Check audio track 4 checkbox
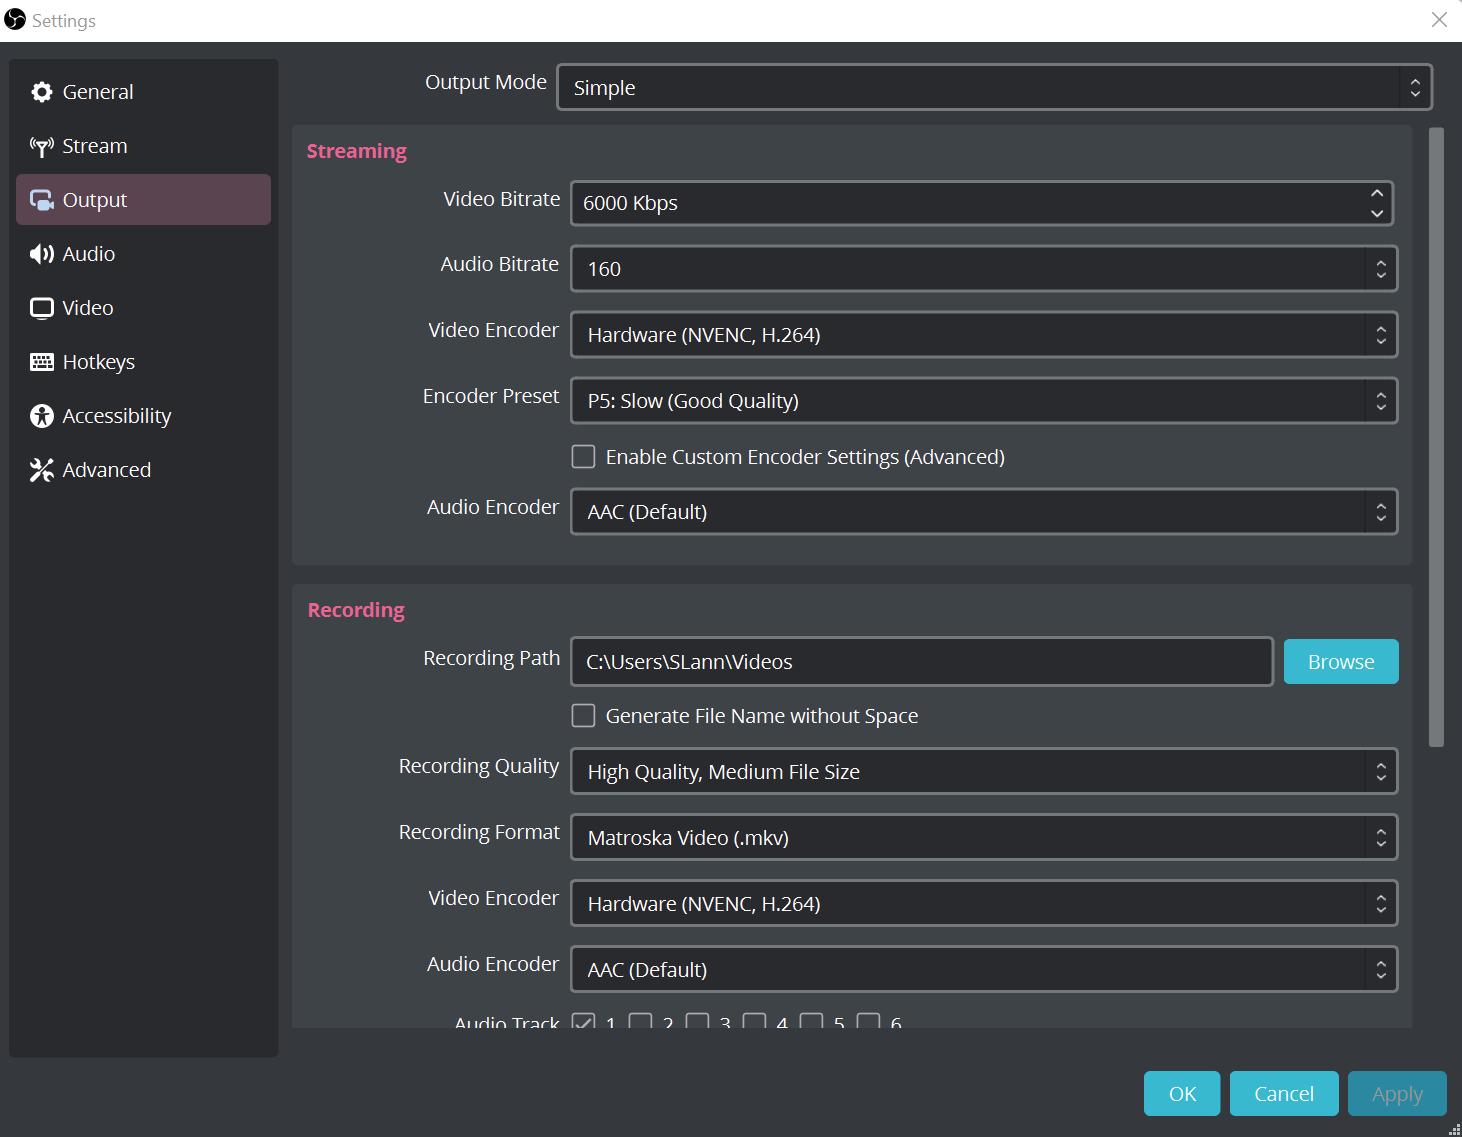Screen dimensions: 1462x1137 coord(754,1021)
